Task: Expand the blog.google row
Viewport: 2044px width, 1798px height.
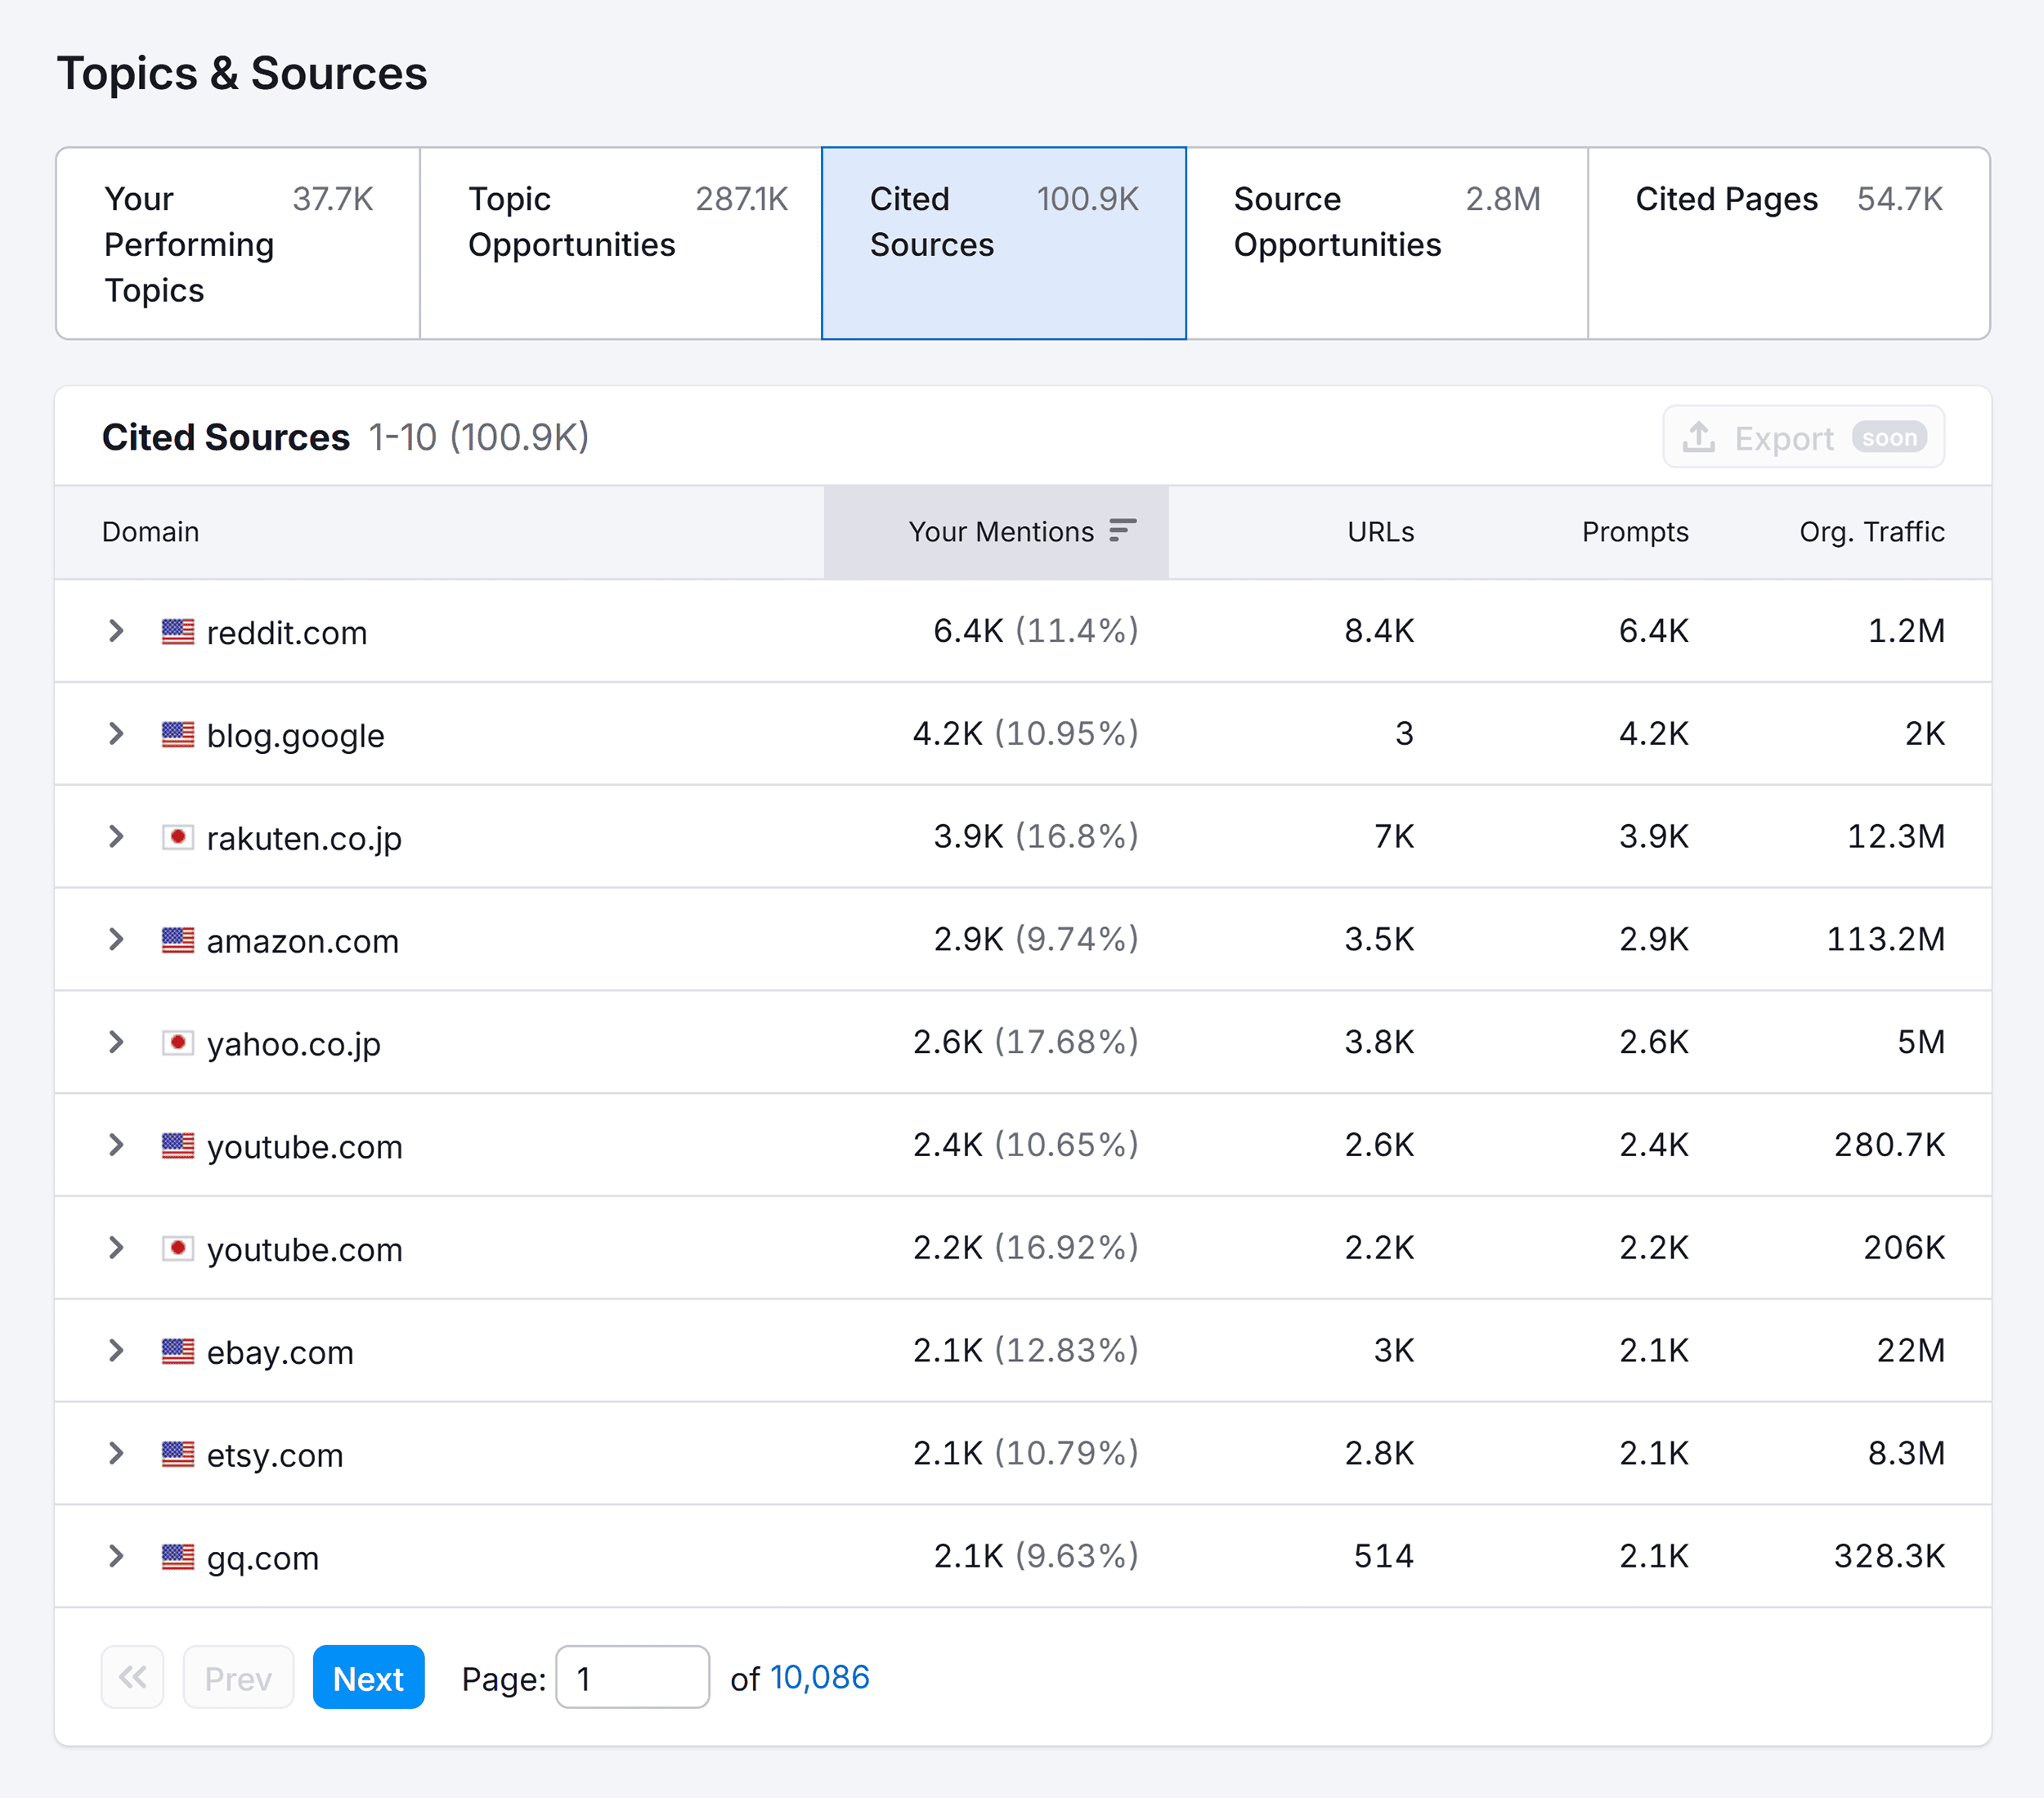Action: coord(115,734)
